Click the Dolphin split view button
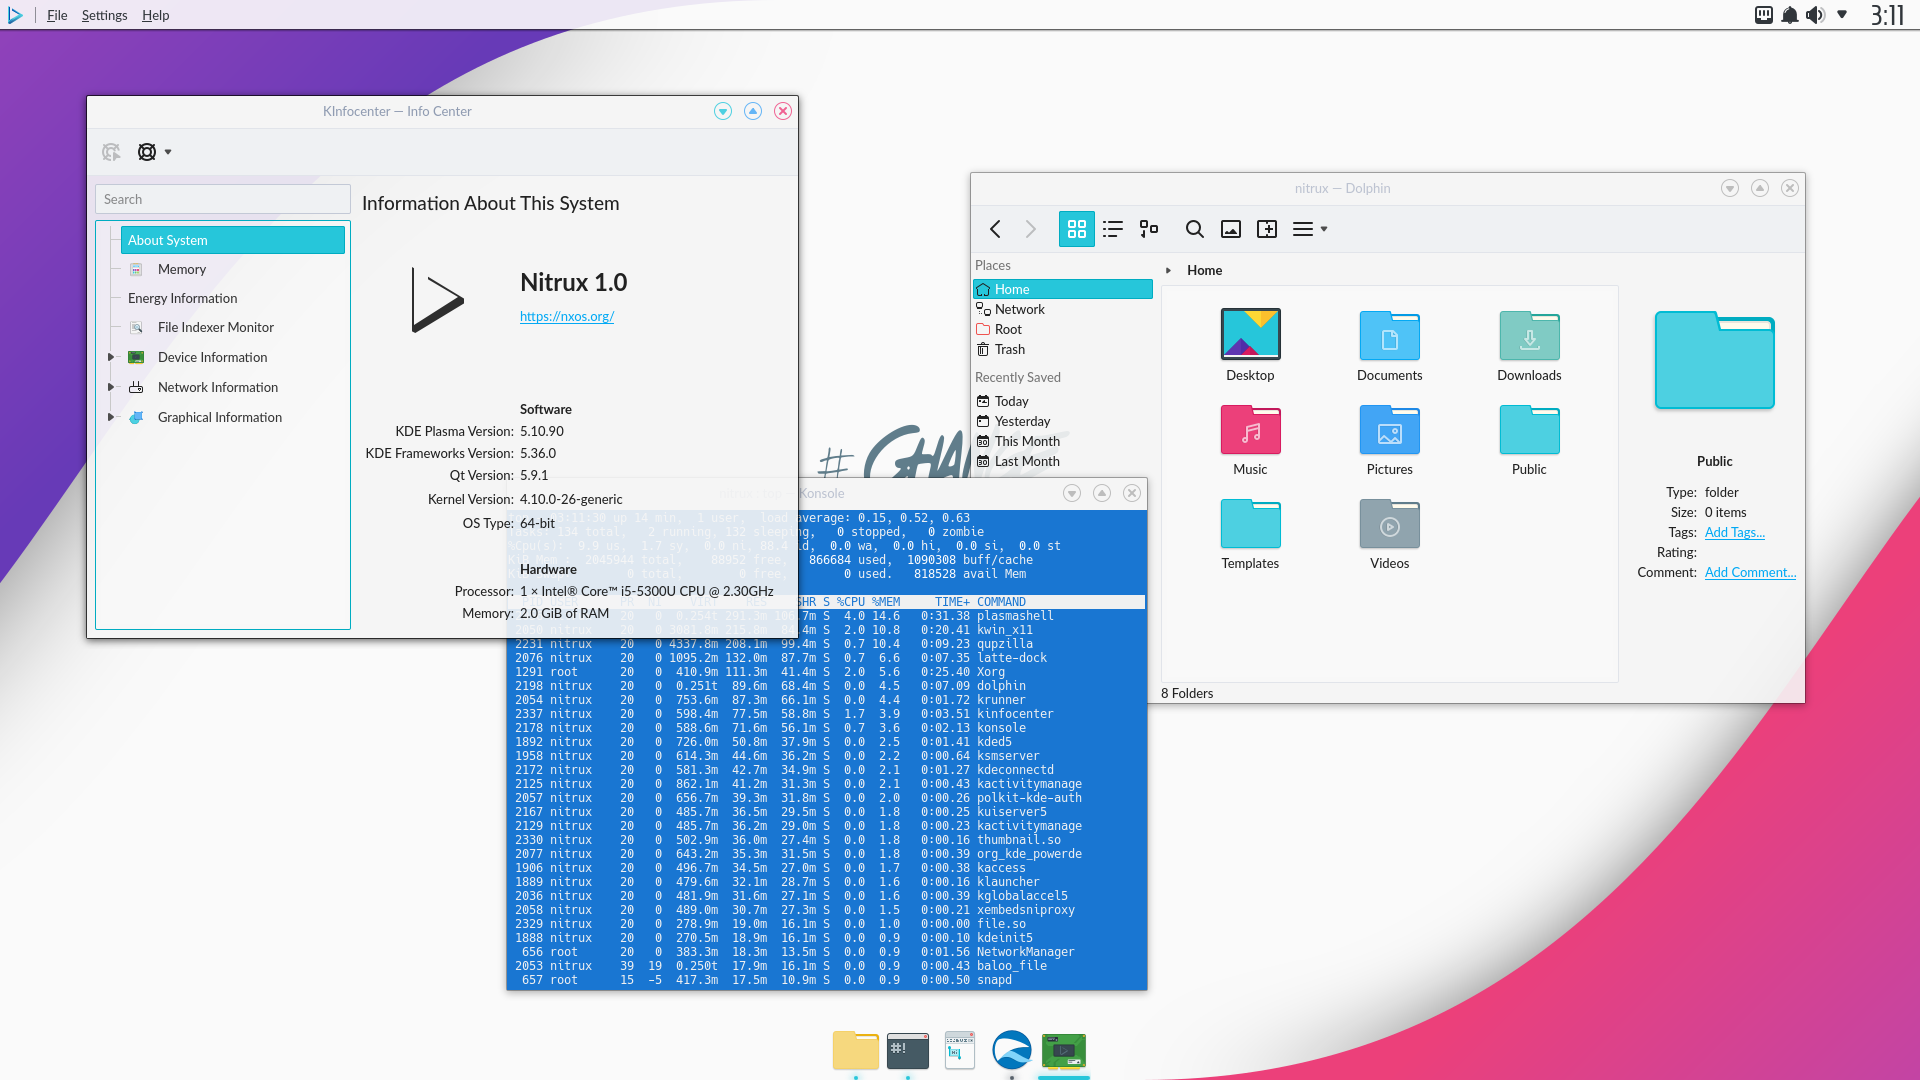The image size is (1920, 1080). [1267, 229]
